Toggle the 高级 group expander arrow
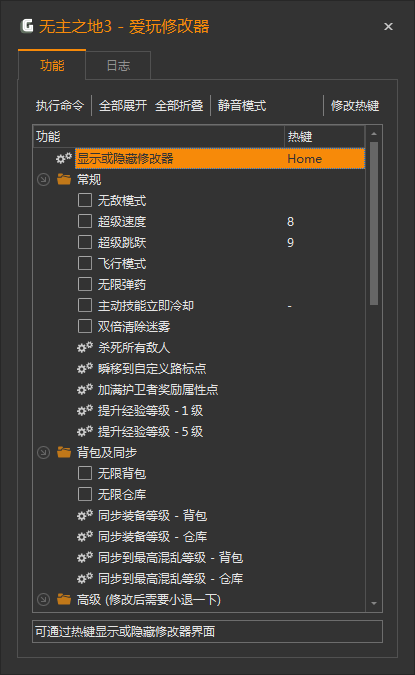Viewport: 415px width, 675px height. click(43, 600)
